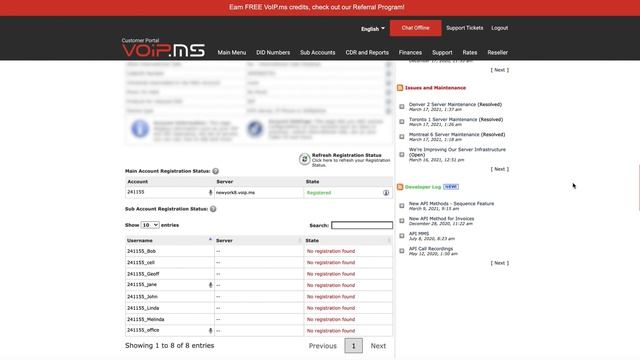
Task: Open Support Tickets link
Action: [464, 28]
